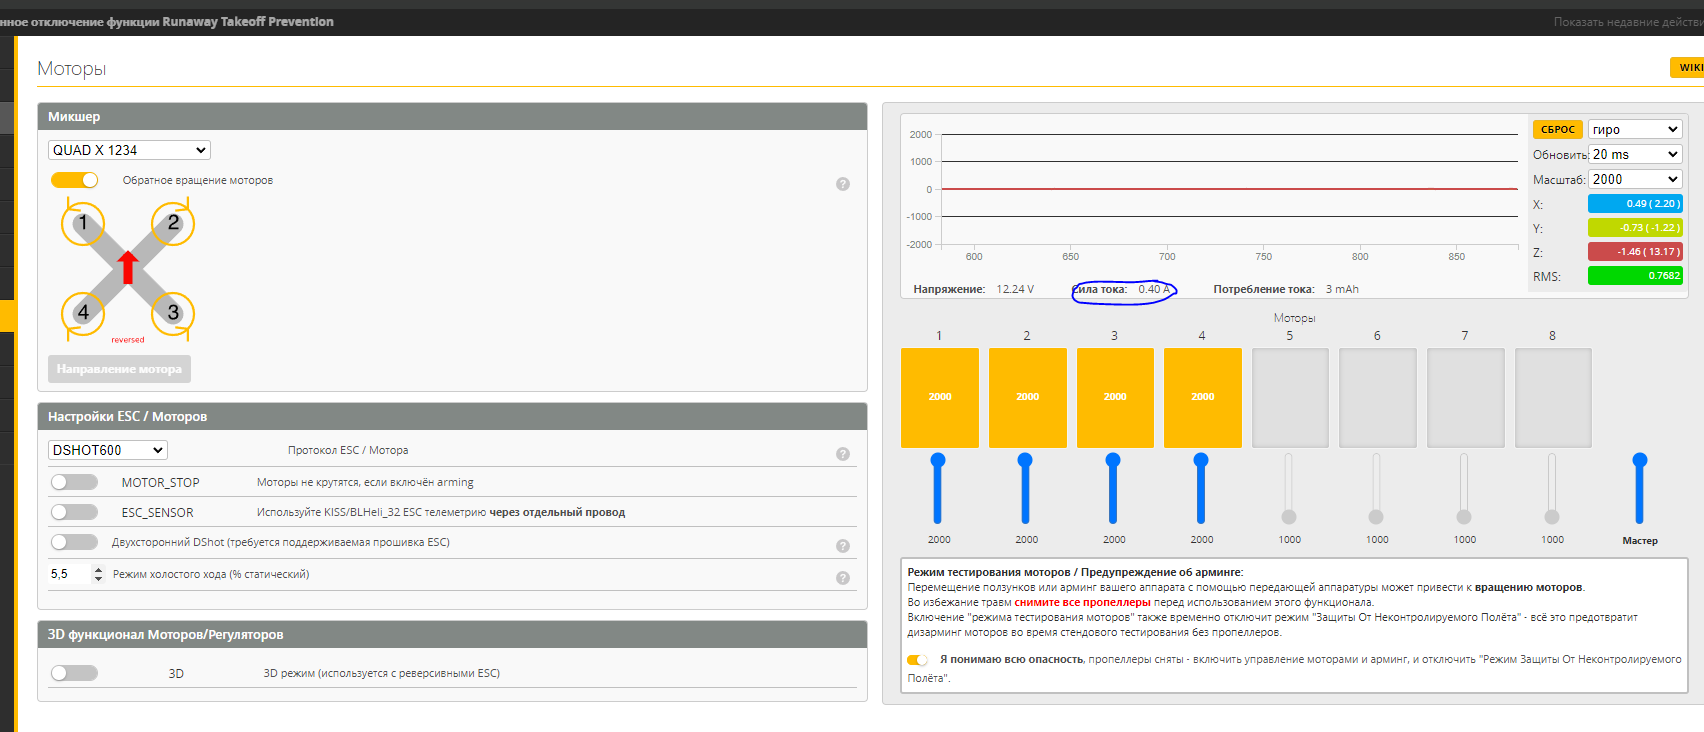The image size is (1704, 732).
Task: Enable 3D mode switch
Action: click(75, 673)
